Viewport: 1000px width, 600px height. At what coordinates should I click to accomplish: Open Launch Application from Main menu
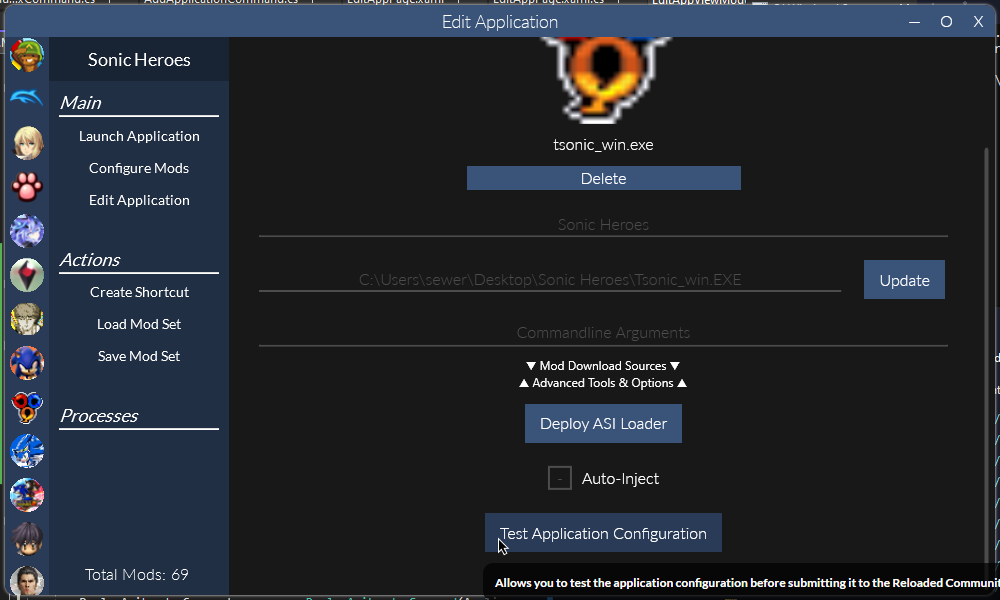click(139, 136)
